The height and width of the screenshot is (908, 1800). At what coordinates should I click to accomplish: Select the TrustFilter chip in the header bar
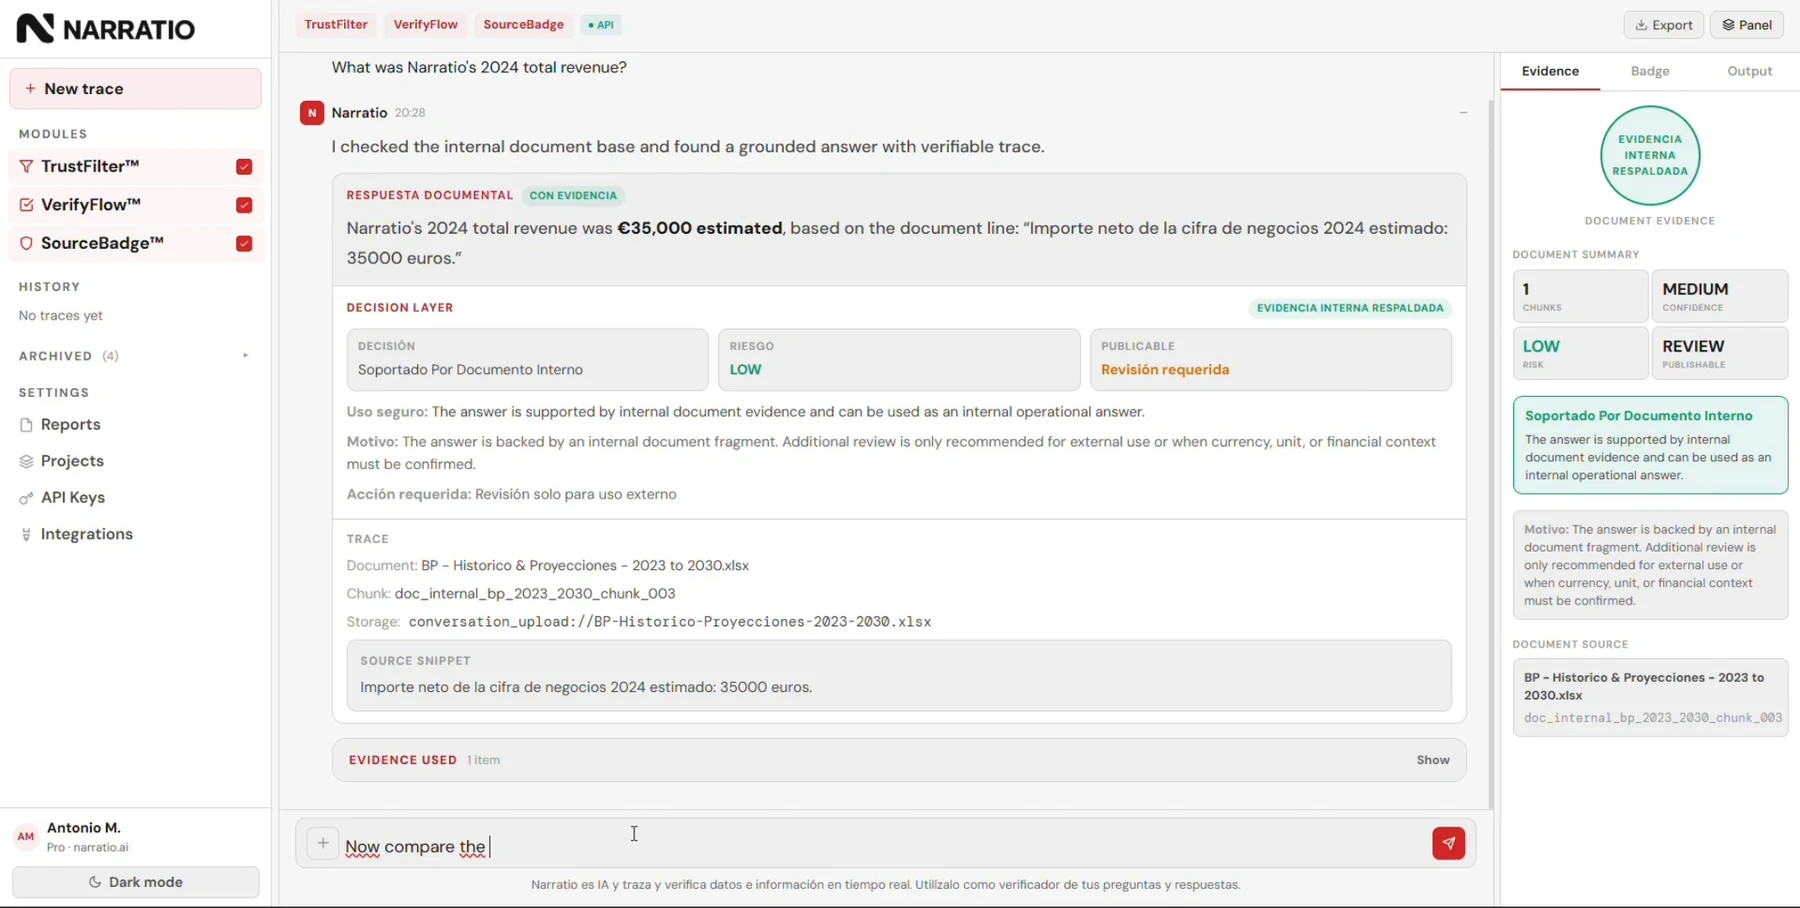coord(336,25)
